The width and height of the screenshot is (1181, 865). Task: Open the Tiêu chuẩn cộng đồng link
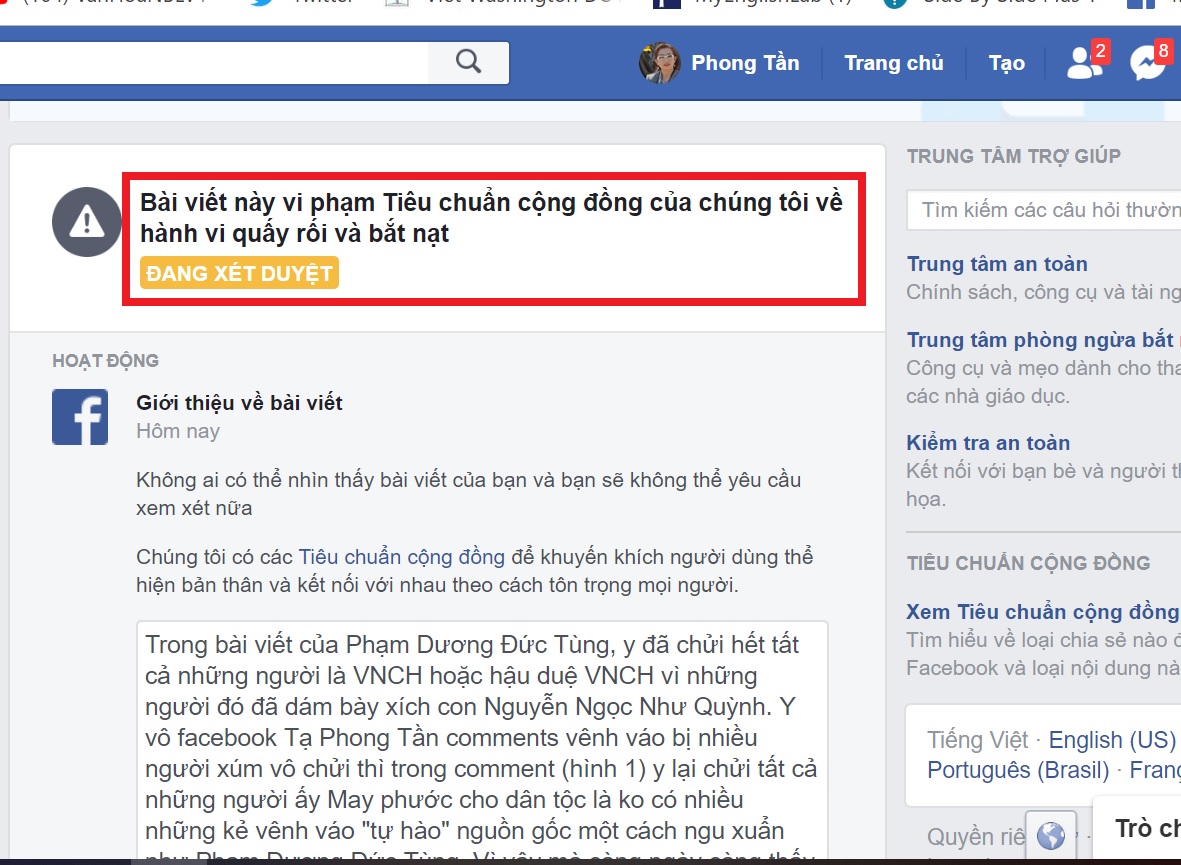pos(401,557)
